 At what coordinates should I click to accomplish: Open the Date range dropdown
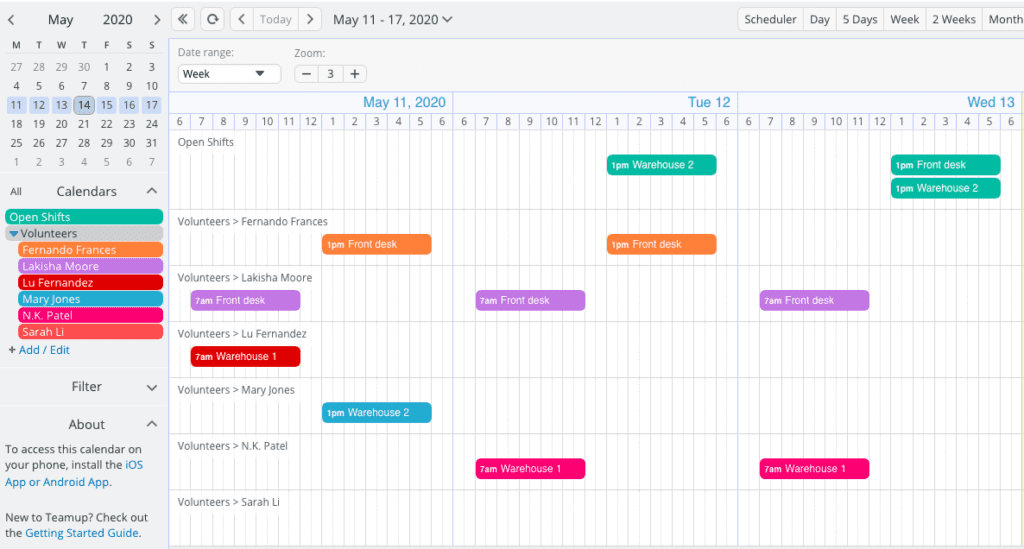(229, 74)
